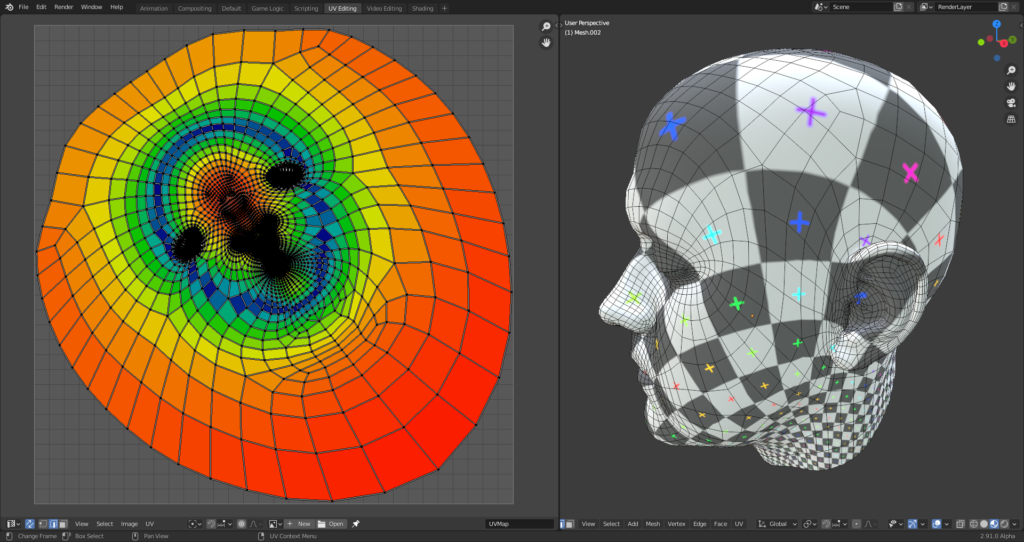Select edge select mode in 3D viewport
The image size is (1024, 542).
point(562,524)
